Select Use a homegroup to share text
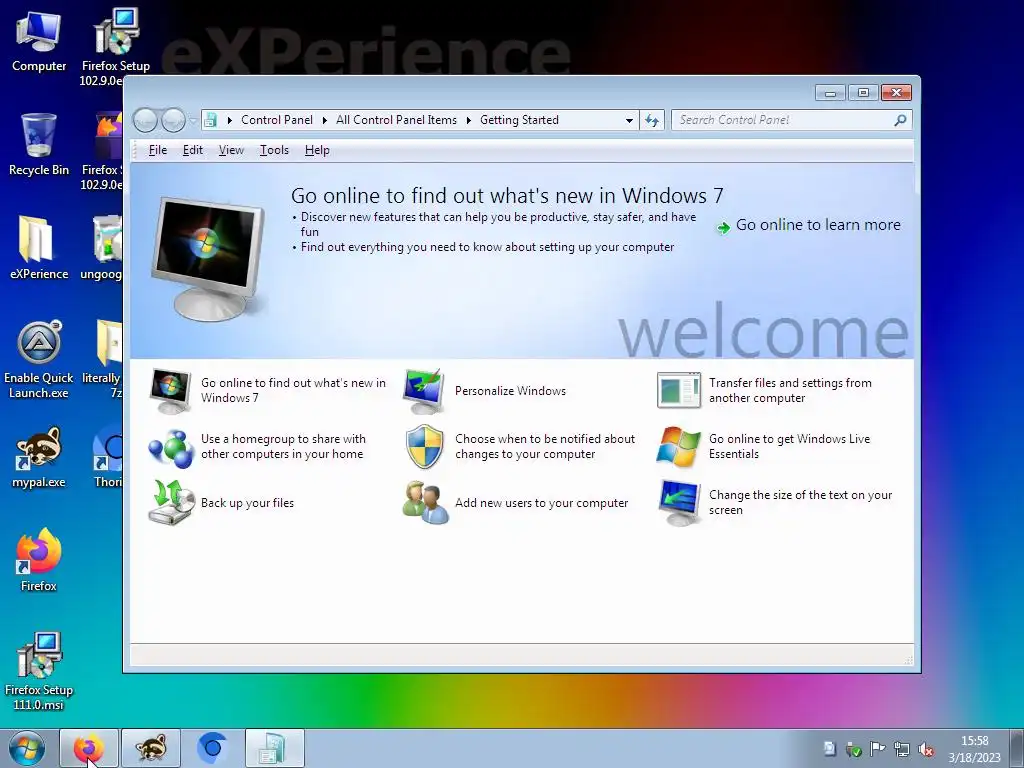 point(283,447)
